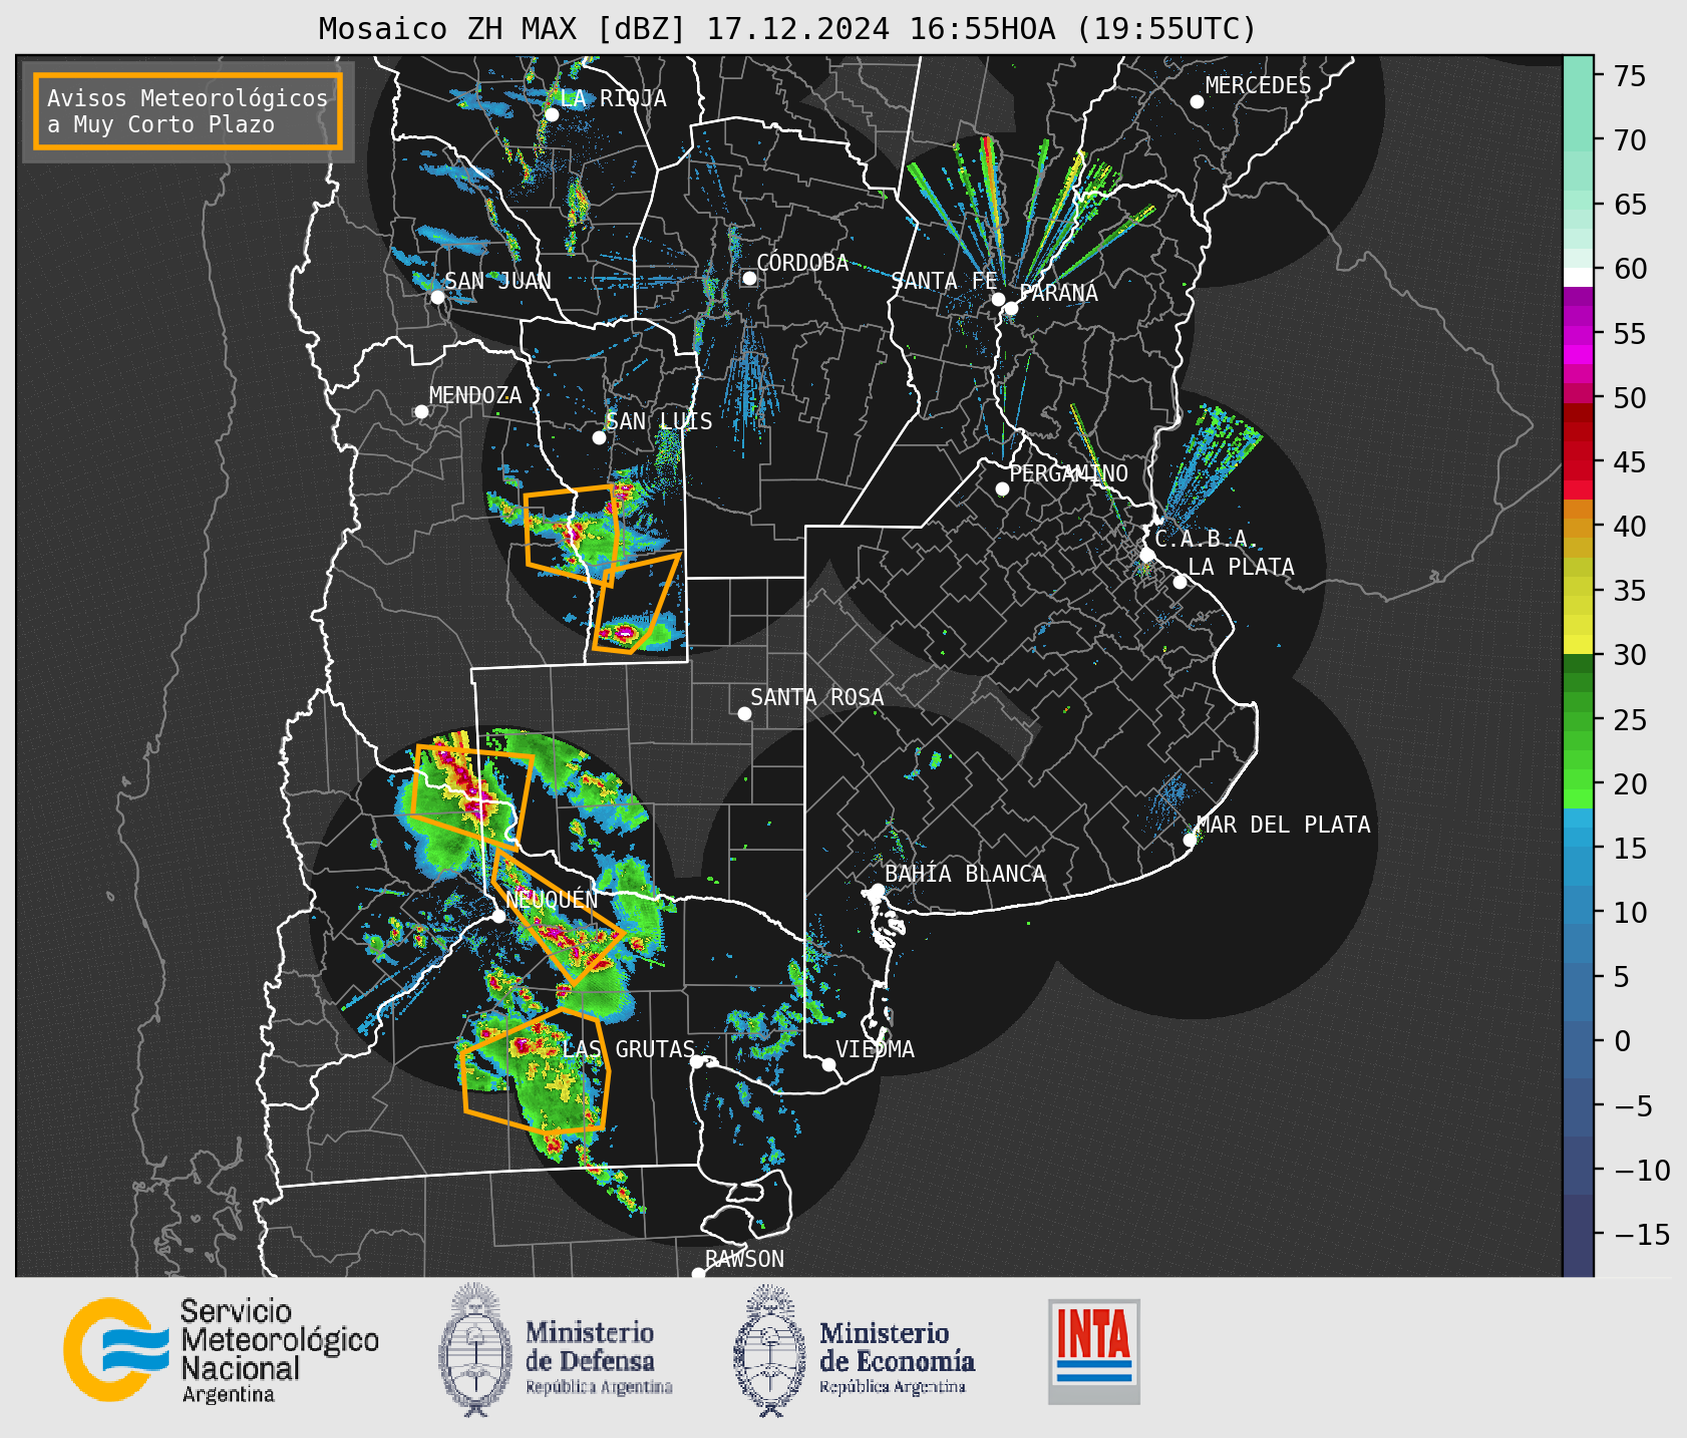This screenshot has width=1687, height=1438.
Task: Click the LA PLATA city label
Action: point(1241,567)
